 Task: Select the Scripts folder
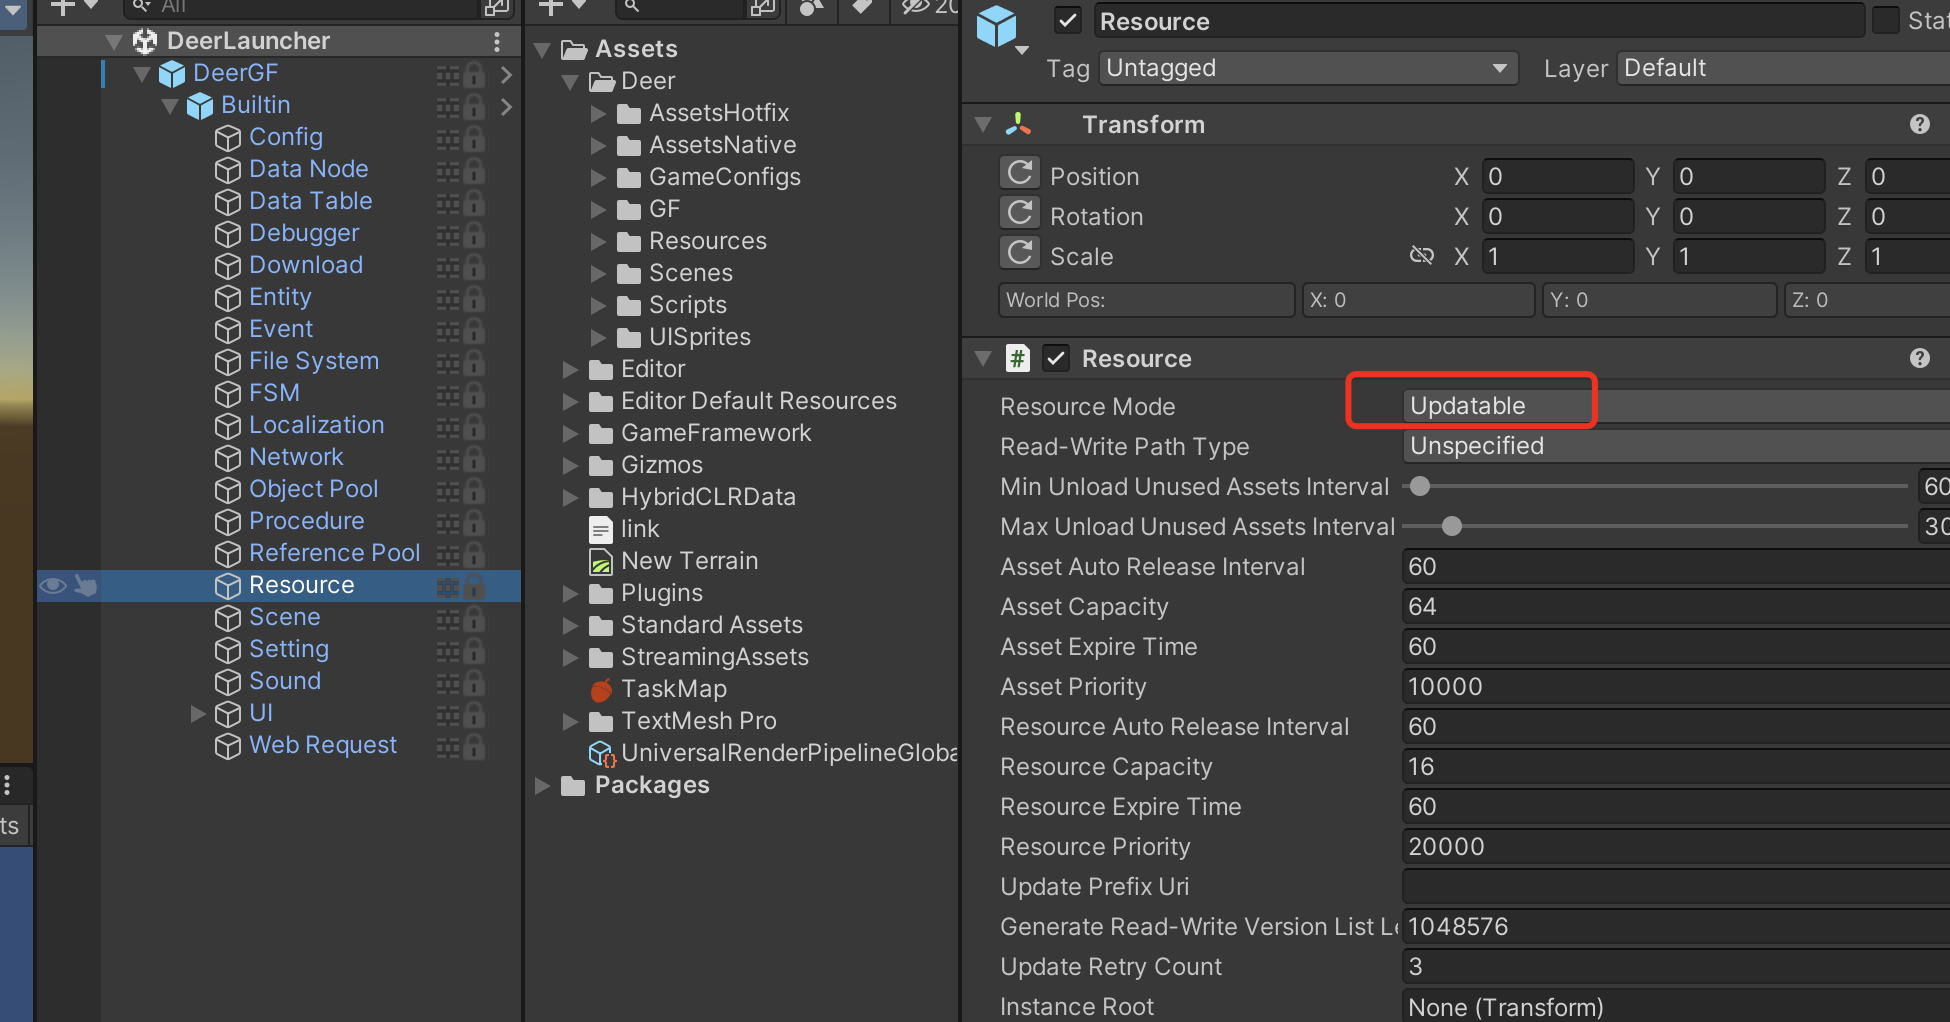687,305
